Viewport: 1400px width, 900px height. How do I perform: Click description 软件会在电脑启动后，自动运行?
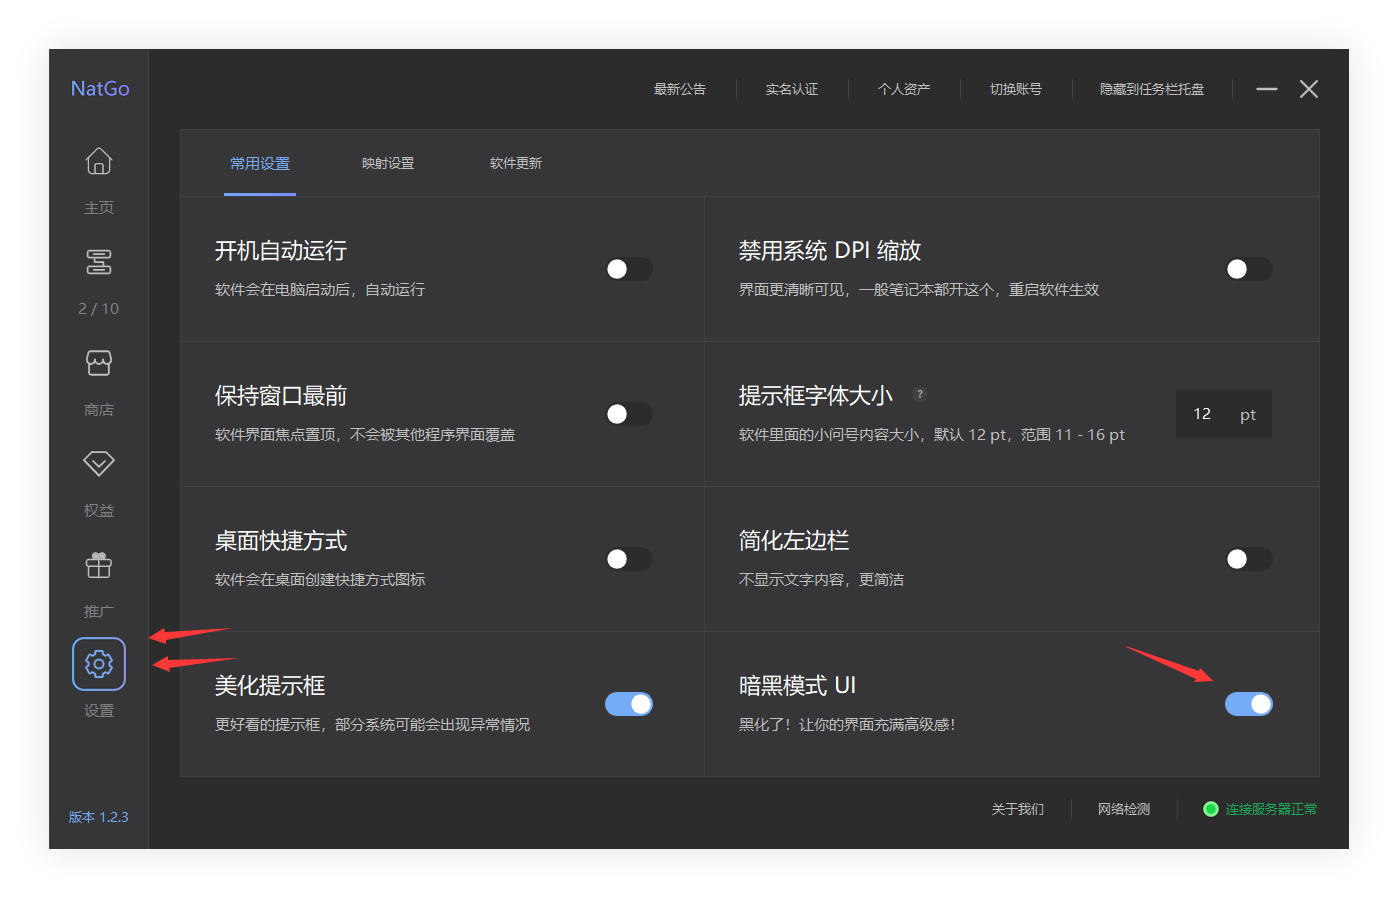[320, 290]
